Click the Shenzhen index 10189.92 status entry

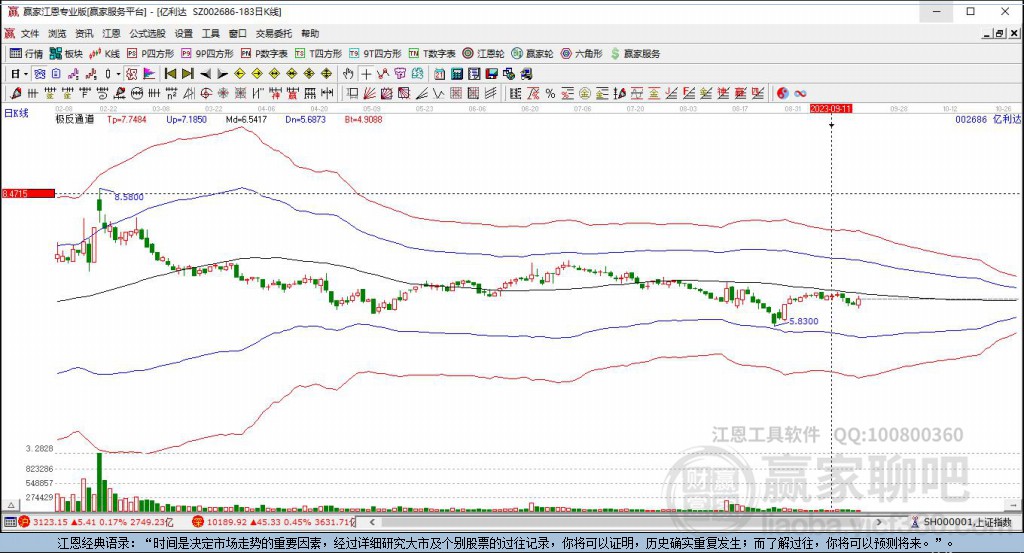(274, 522)
